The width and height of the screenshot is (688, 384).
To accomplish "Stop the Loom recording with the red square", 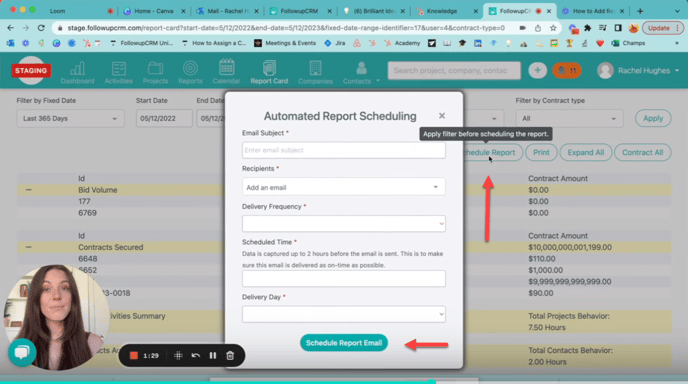I will pos(134,355).
